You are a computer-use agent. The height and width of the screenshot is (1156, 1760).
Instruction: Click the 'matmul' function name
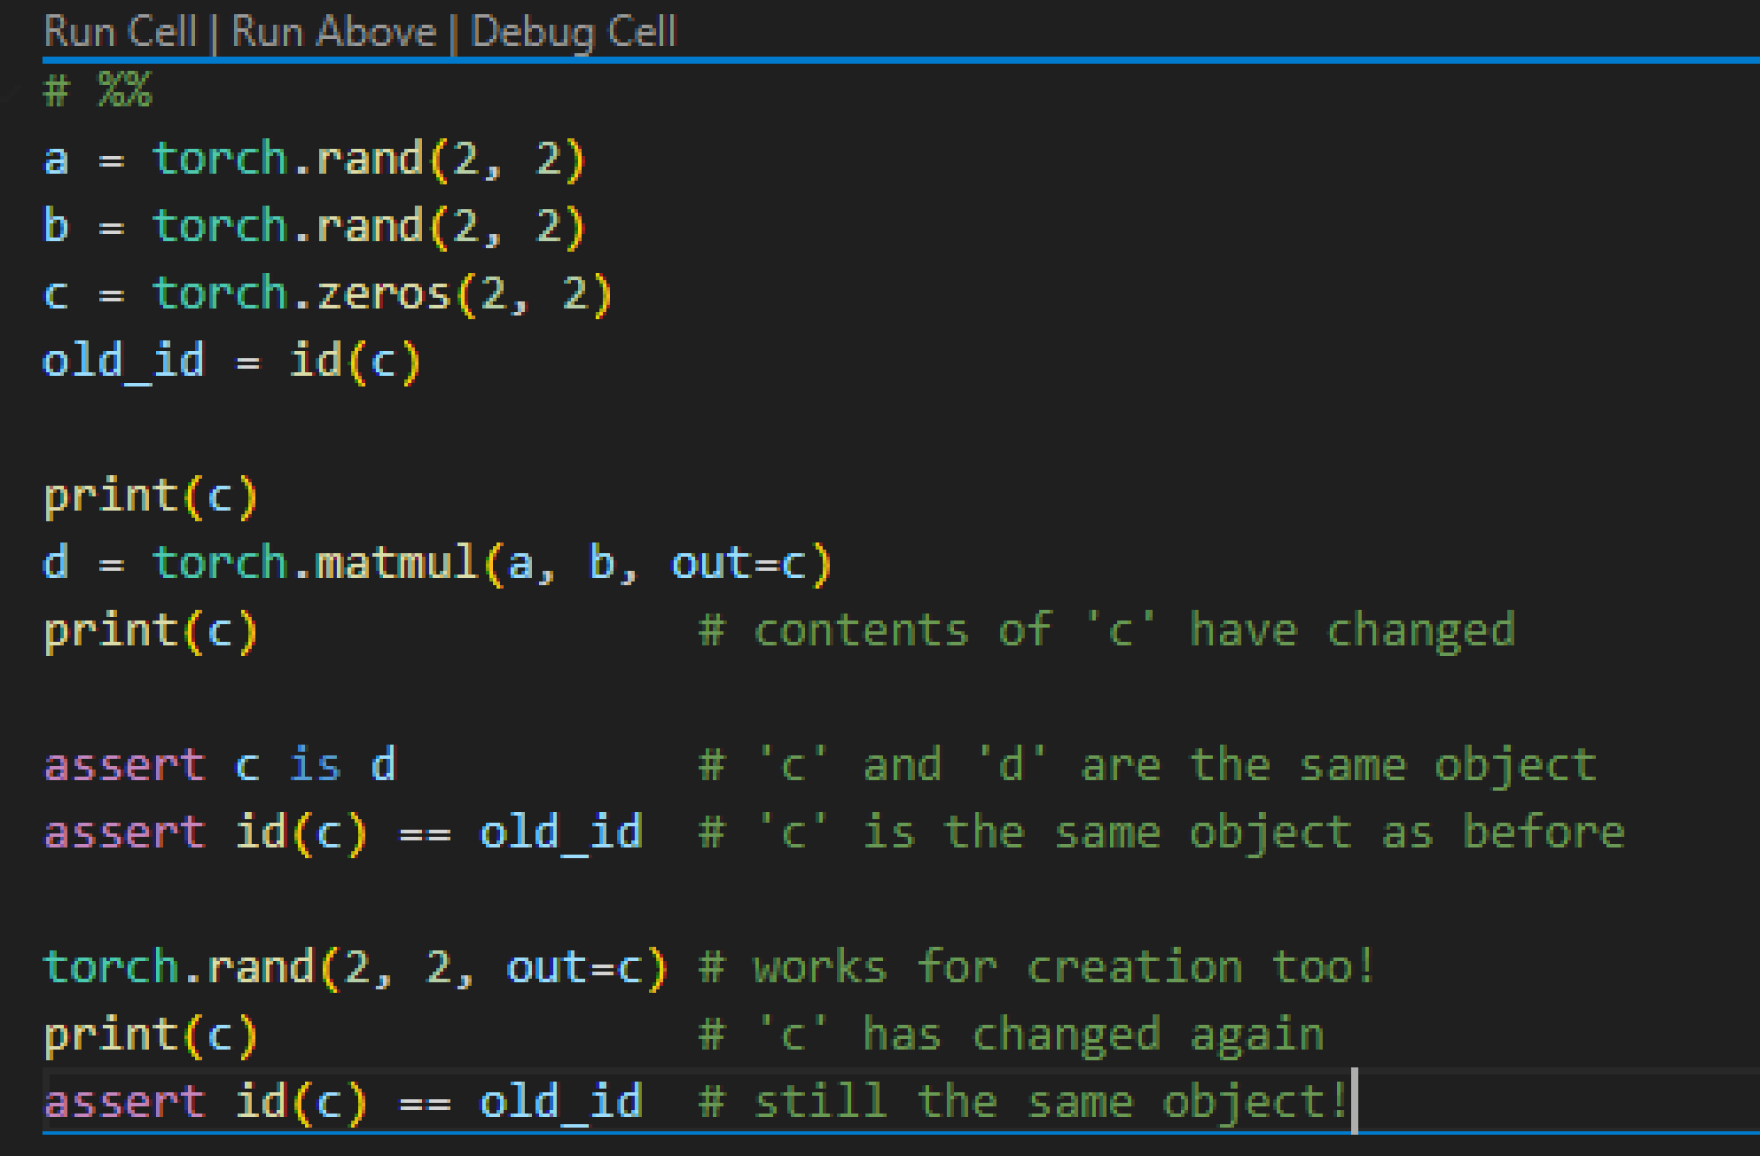(x=396, y=564)
